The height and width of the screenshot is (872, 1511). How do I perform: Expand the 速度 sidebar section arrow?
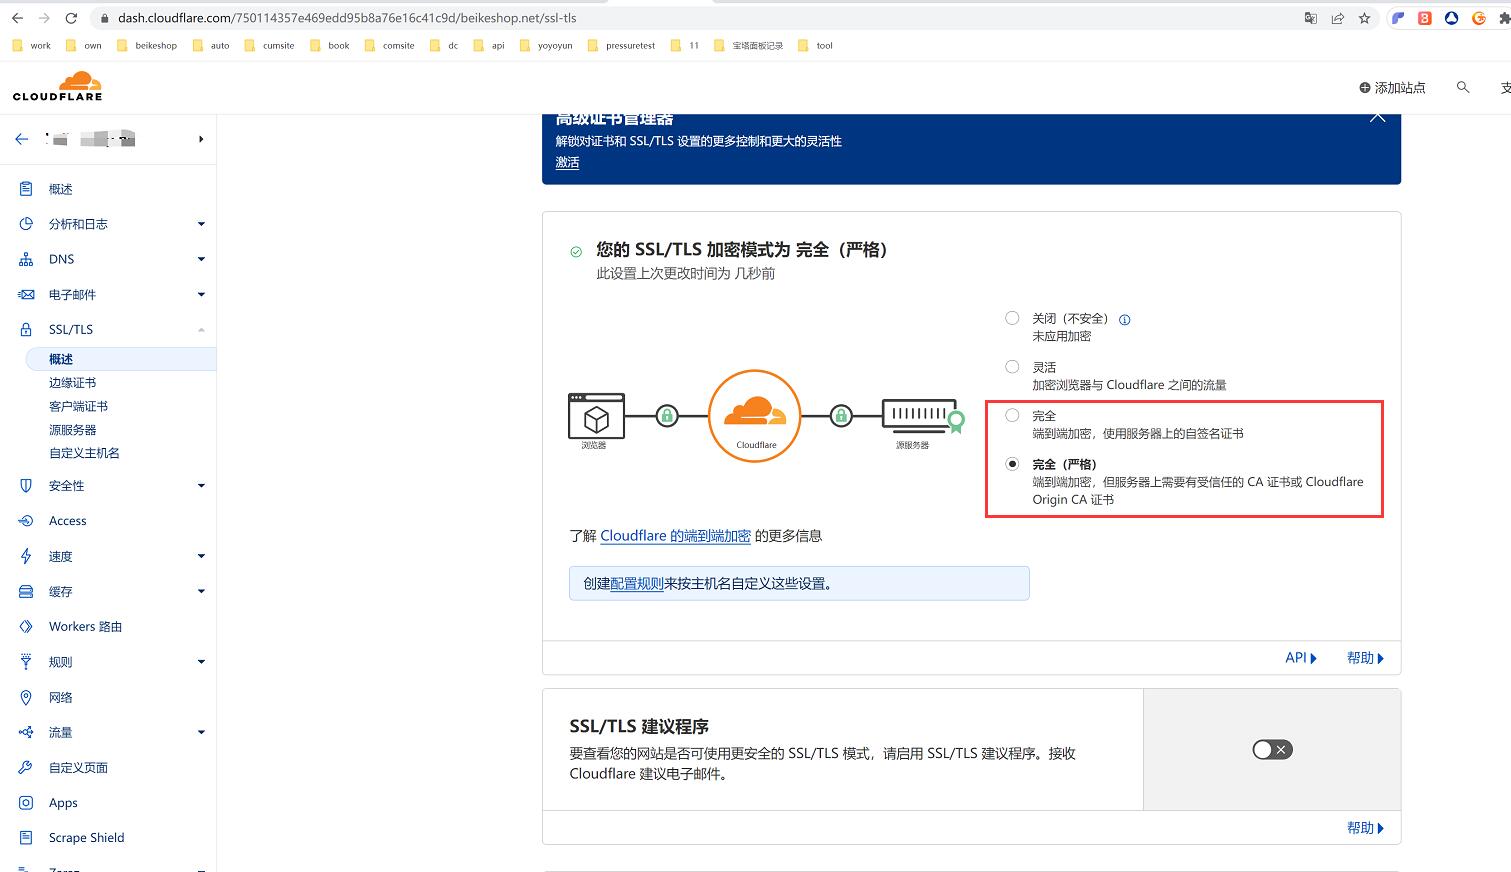[x=201, y=556]
